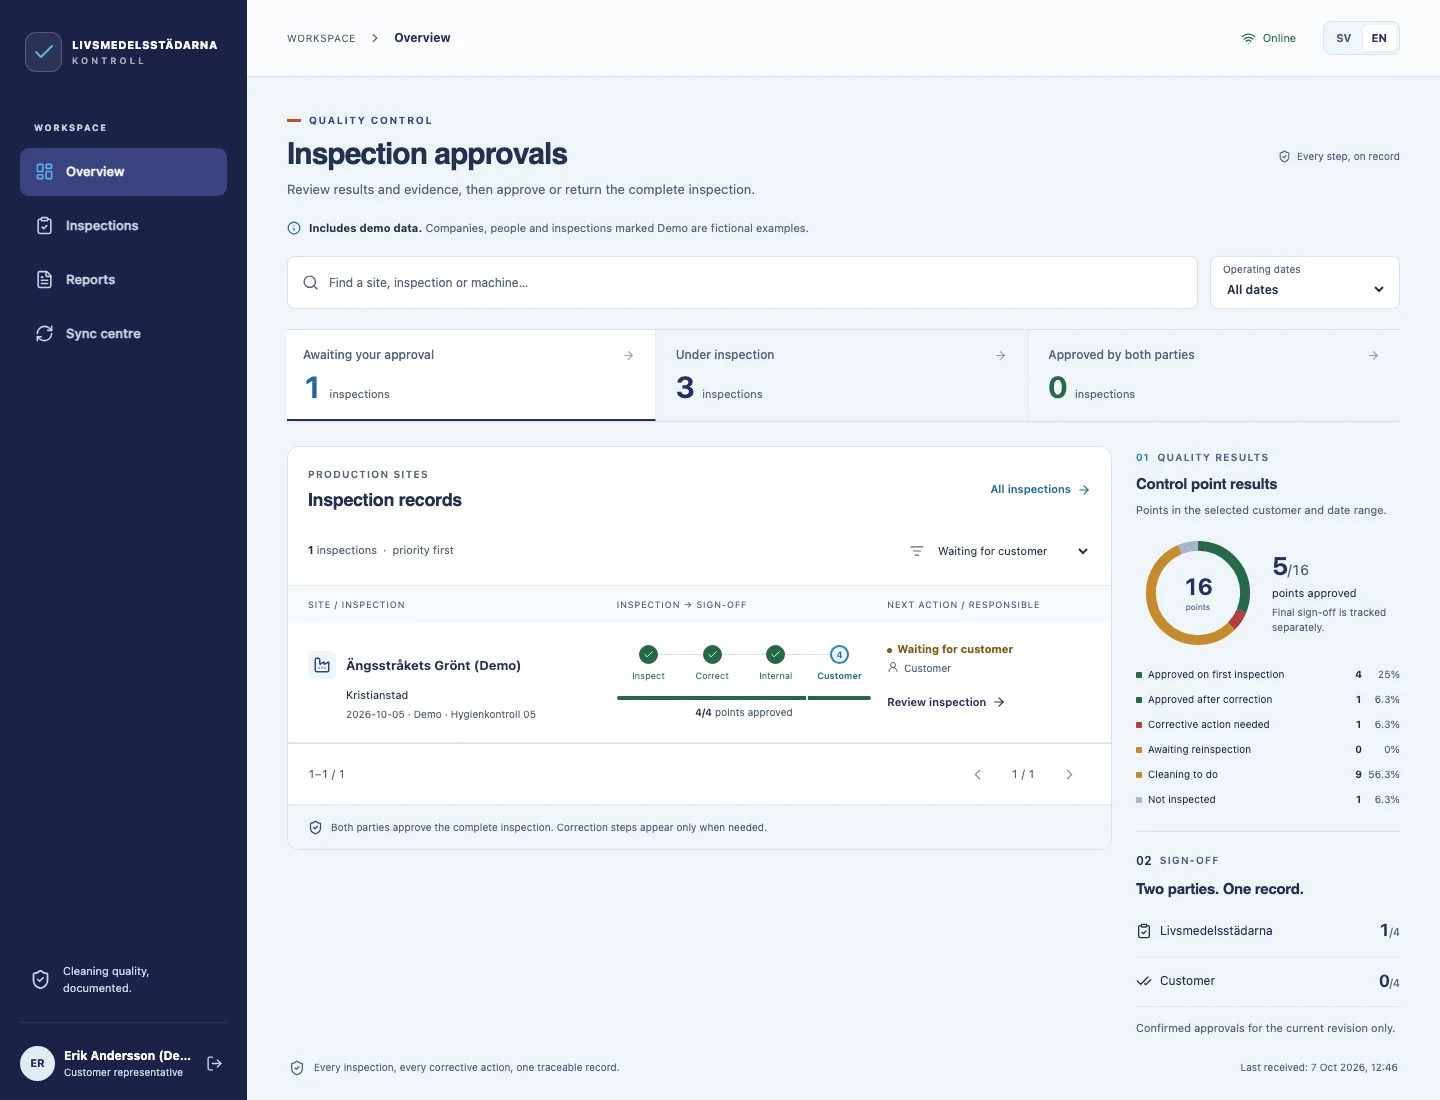The width and height of the screenshot is (1440, 1100).
Task: Open Inspections in the sidebar
Action: [x=123, y=226]
